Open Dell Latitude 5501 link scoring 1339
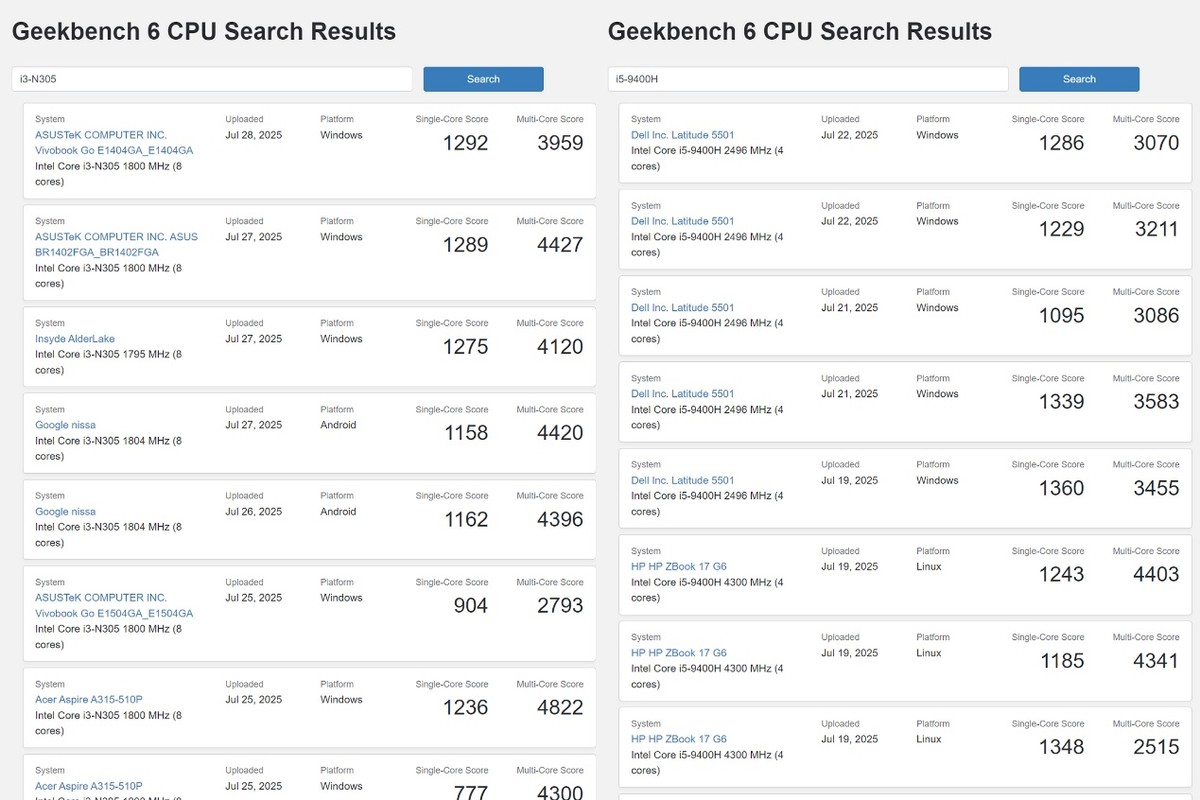Viewport: 1200px width, 800px height. point(683,394)
